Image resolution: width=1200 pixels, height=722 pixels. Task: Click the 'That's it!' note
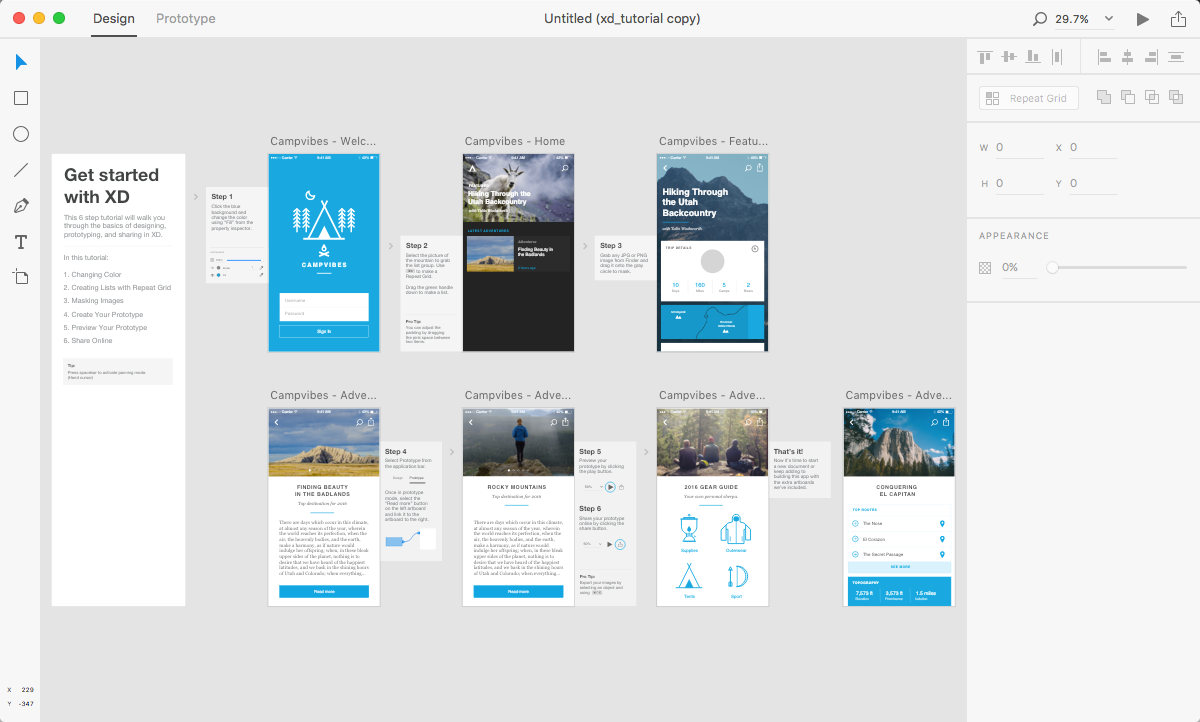click(x=800, y=469)
